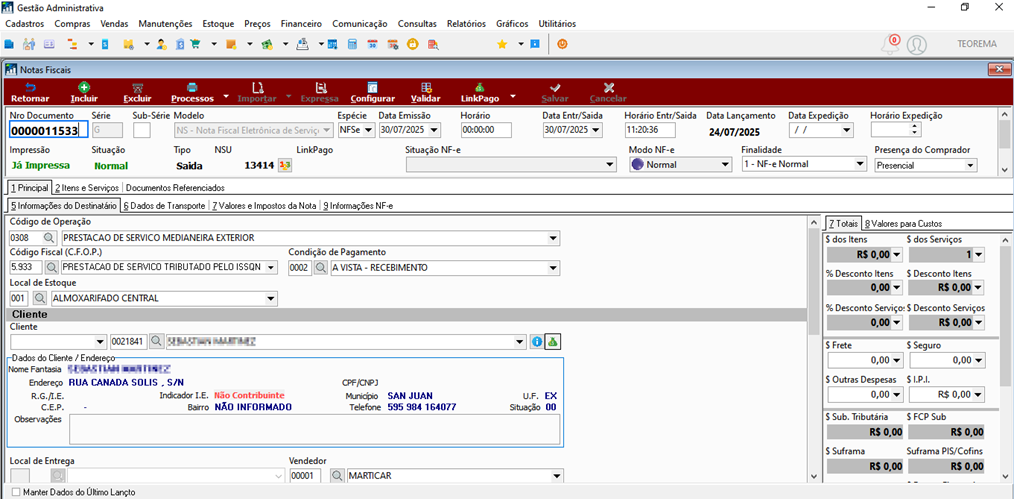Open the 6 Dados de Transporte tab

coord(164,206)
